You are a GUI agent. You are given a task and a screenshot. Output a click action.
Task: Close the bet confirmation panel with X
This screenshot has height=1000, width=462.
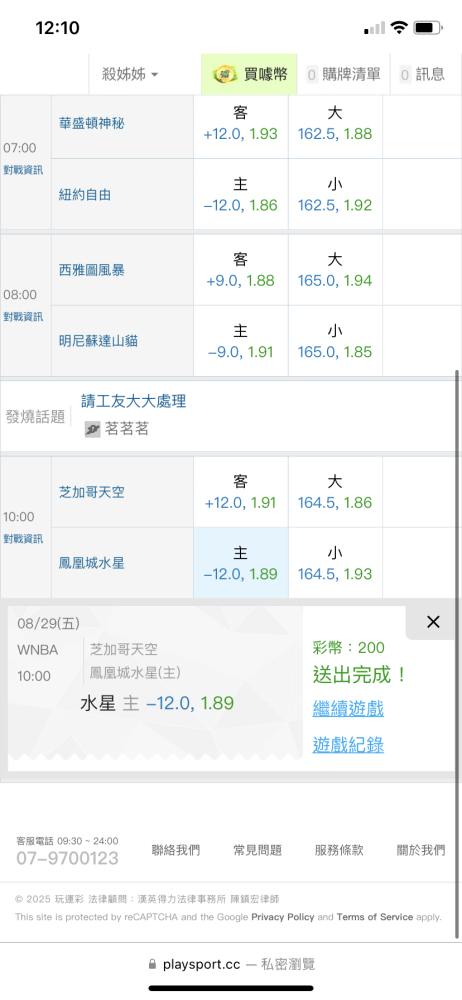433,622
